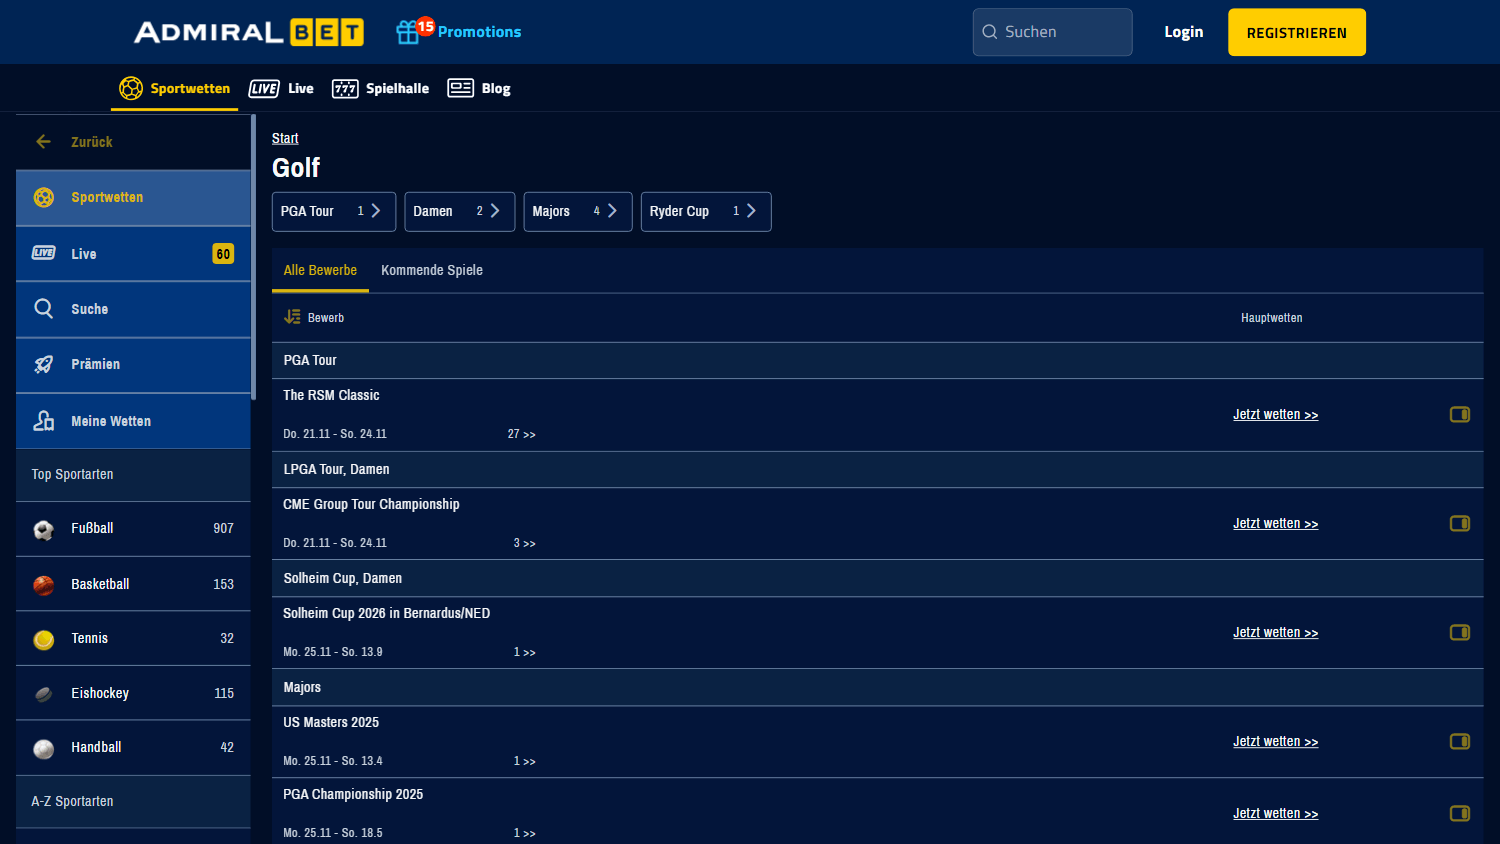Open Blog in top navigation

479,88
